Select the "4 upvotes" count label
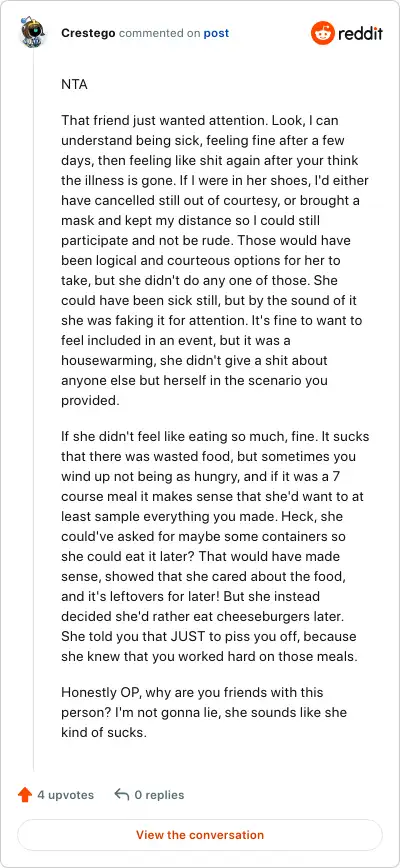The image size is (400, 868). [65, 795]
